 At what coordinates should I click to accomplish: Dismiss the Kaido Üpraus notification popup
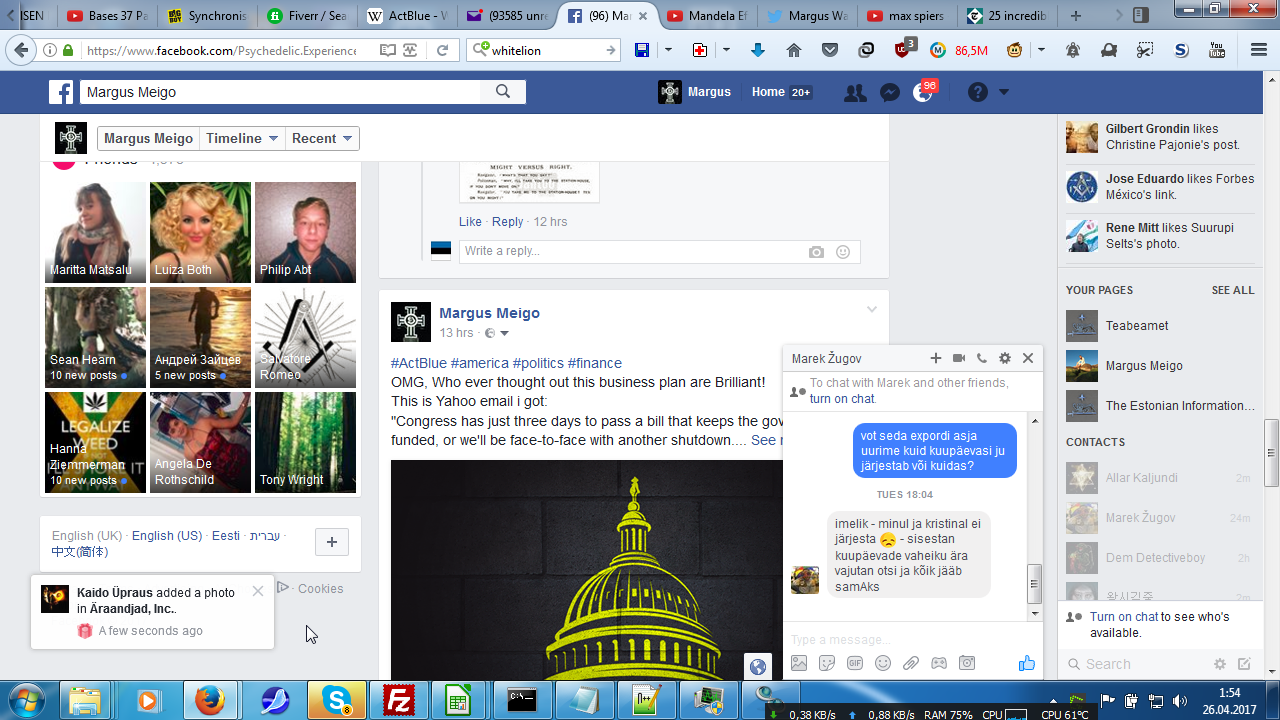pos(258,591)
